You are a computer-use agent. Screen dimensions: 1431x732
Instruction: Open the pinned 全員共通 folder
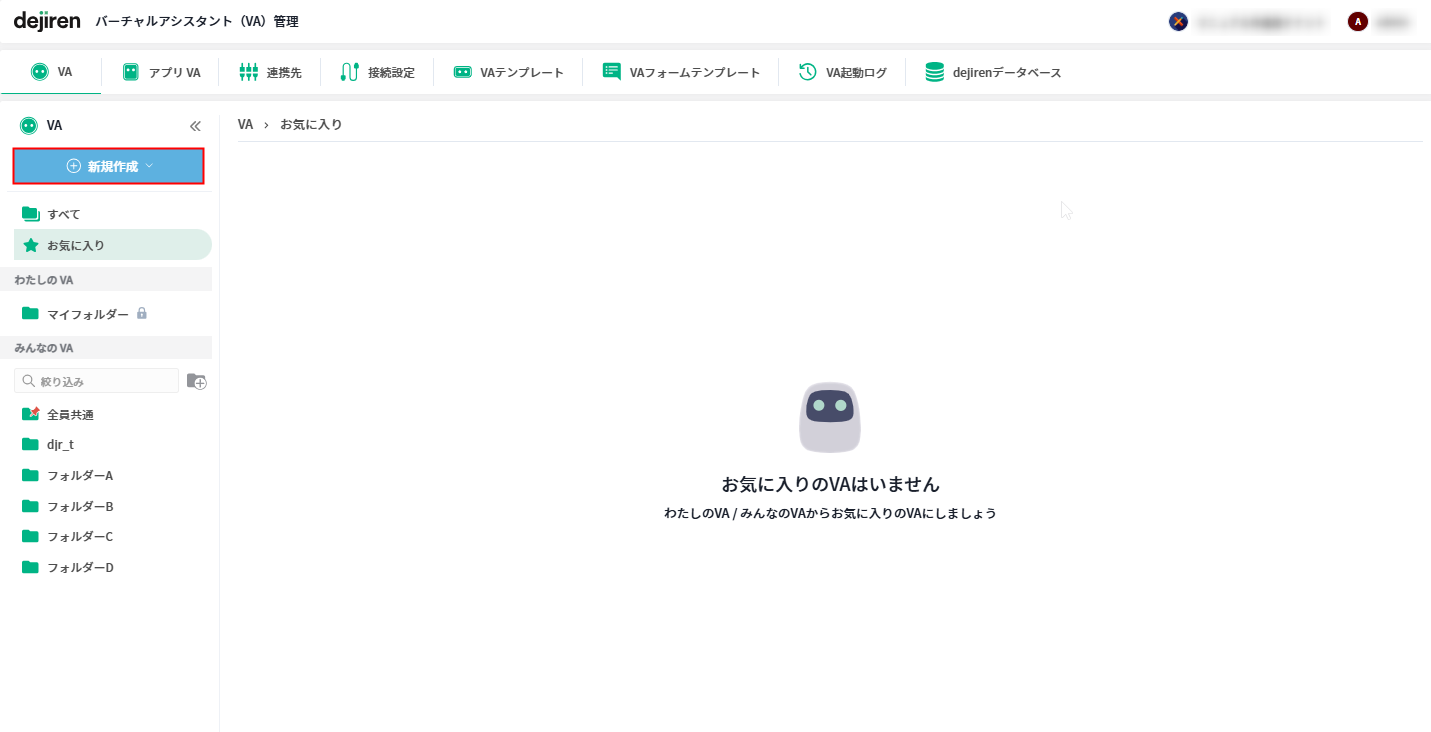tap(70, 414)
